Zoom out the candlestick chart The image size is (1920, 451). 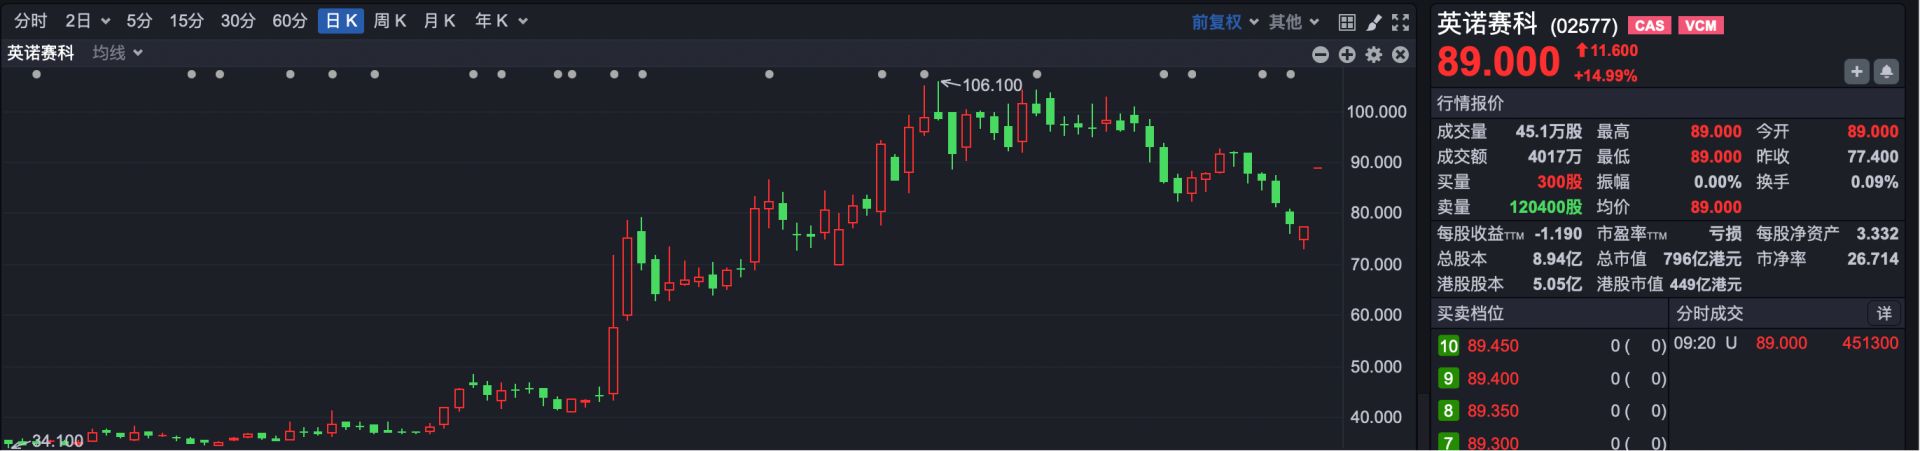pos(1320,55)
